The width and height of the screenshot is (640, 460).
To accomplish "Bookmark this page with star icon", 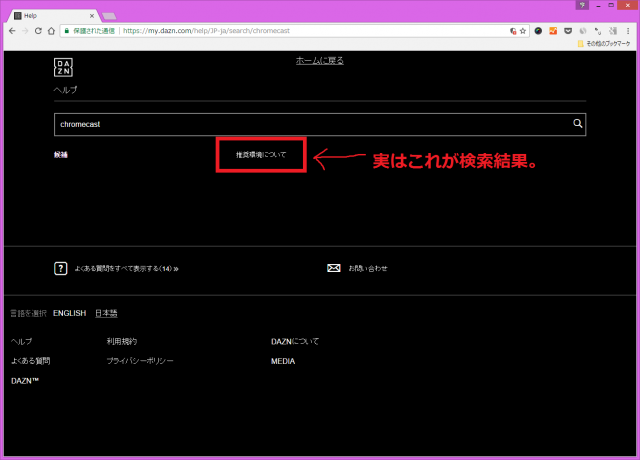I will click(x=523, y=31).
